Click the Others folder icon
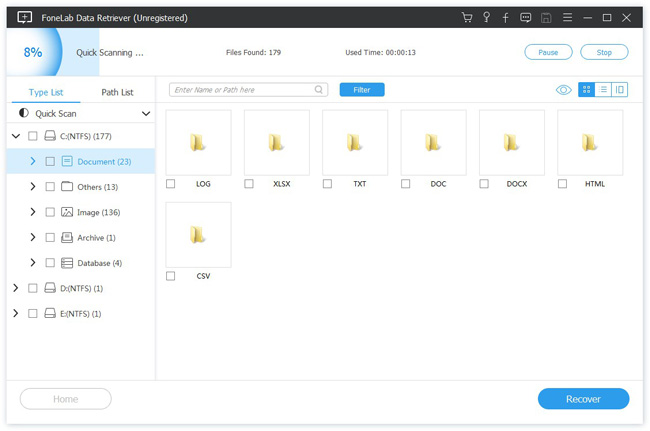 point(67,186)
